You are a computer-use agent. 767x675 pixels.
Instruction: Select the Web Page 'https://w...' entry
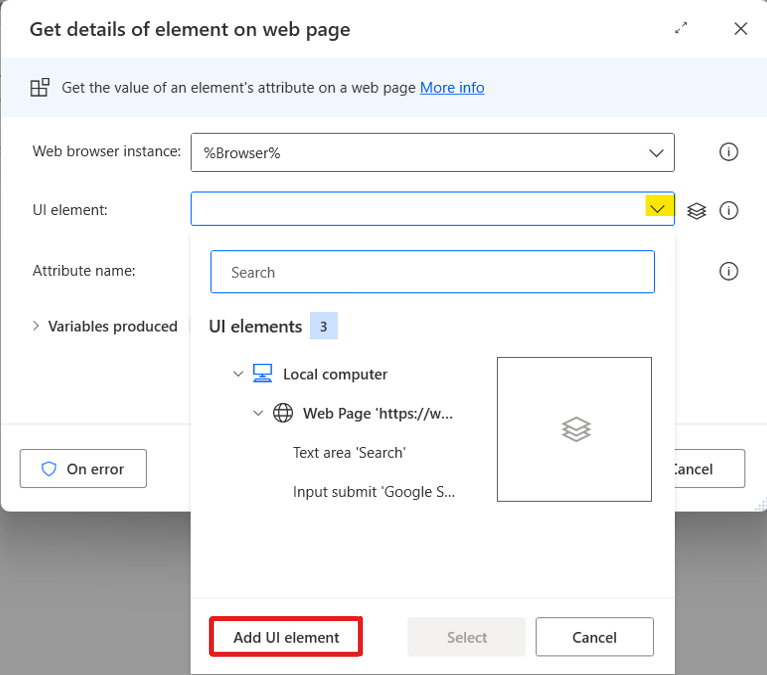[x=378, y=413]
